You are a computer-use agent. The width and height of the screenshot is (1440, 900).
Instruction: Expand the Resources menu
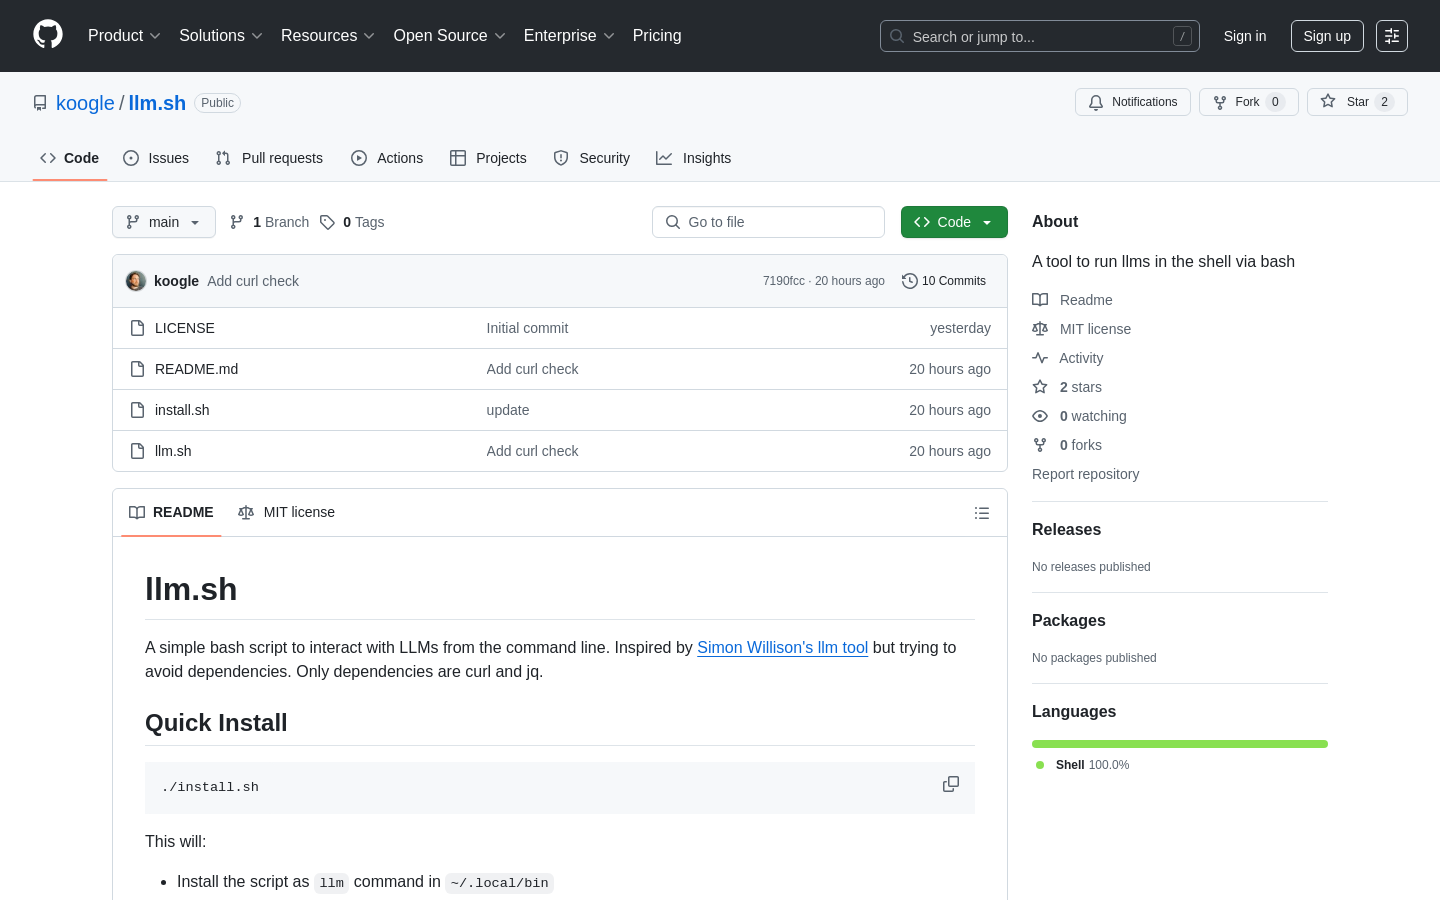pos(328,36)
